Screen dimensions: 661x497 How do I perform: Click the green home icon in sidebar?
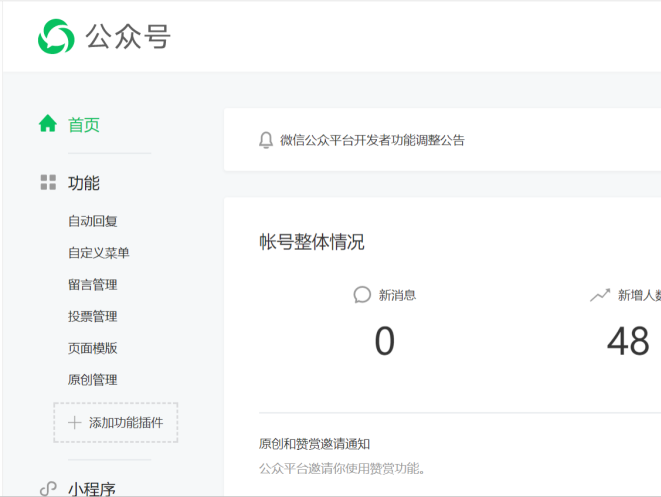point(47,124)
